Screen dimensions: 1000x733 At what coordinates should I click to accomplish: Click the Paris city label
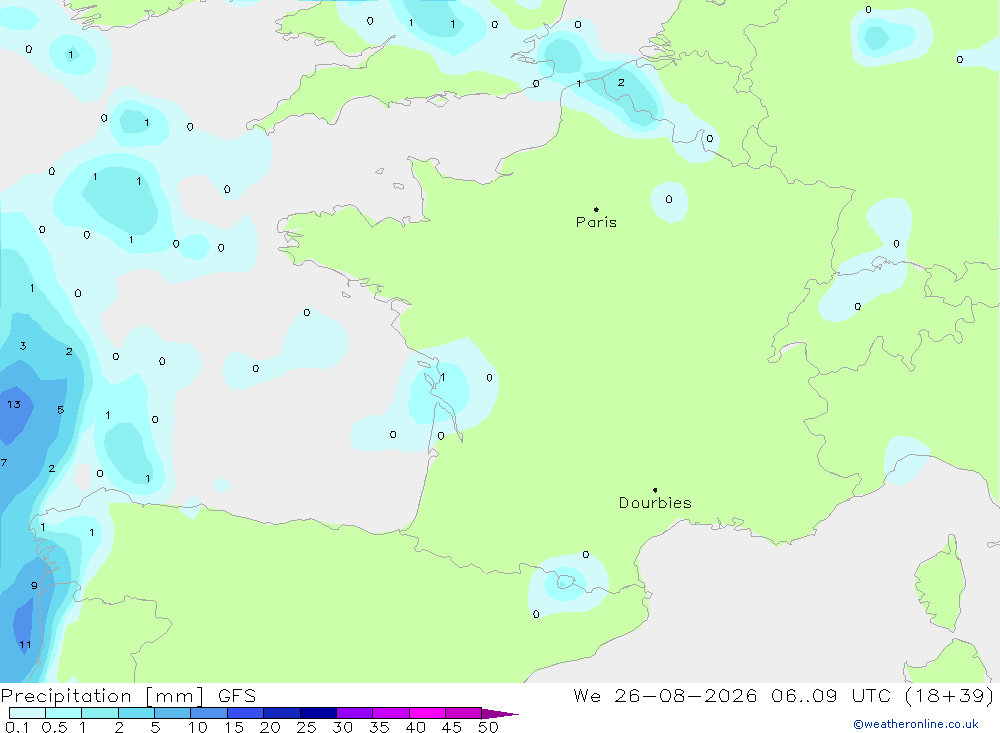[596, 222]
